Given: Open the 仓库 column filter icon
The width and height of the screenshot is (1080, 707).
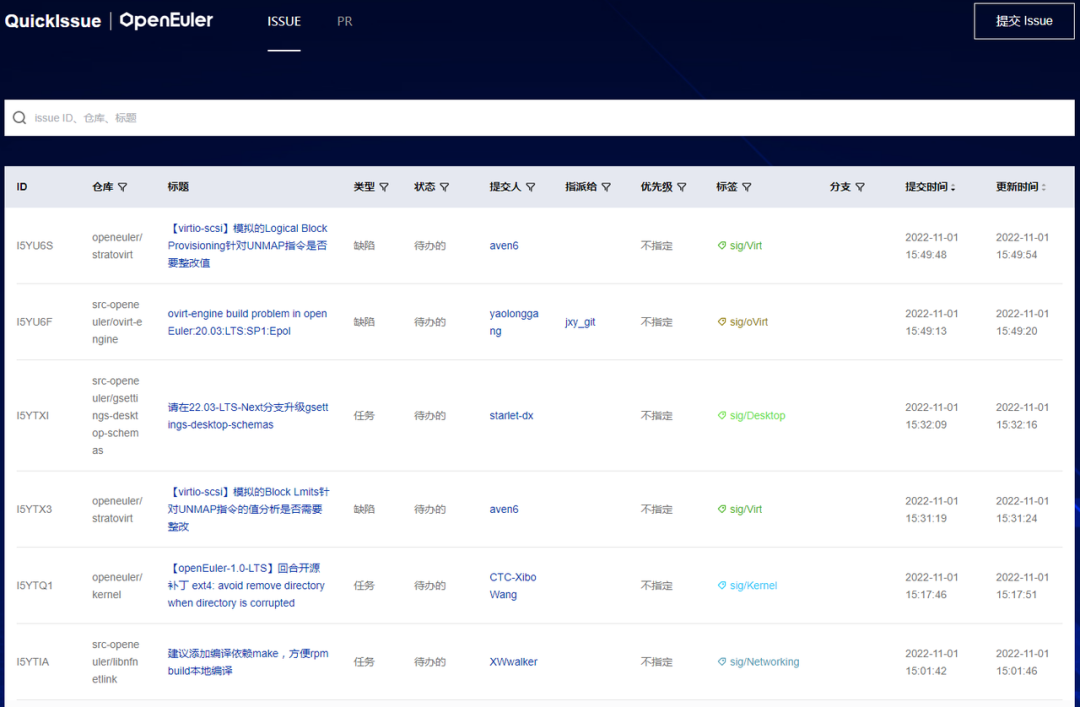Looking at the screenshot, I should point(123,187).
